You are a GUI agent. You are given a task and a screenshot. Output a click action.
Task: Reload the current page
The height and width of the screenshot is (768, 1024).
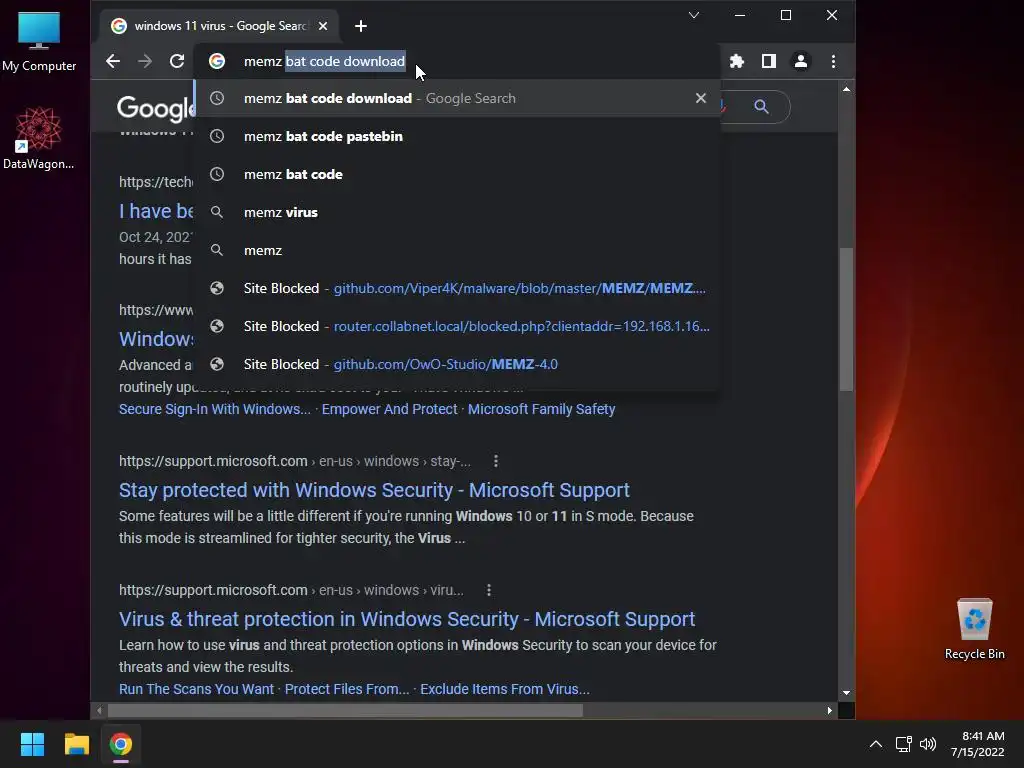pyautogui.click(x=177, y=61)
